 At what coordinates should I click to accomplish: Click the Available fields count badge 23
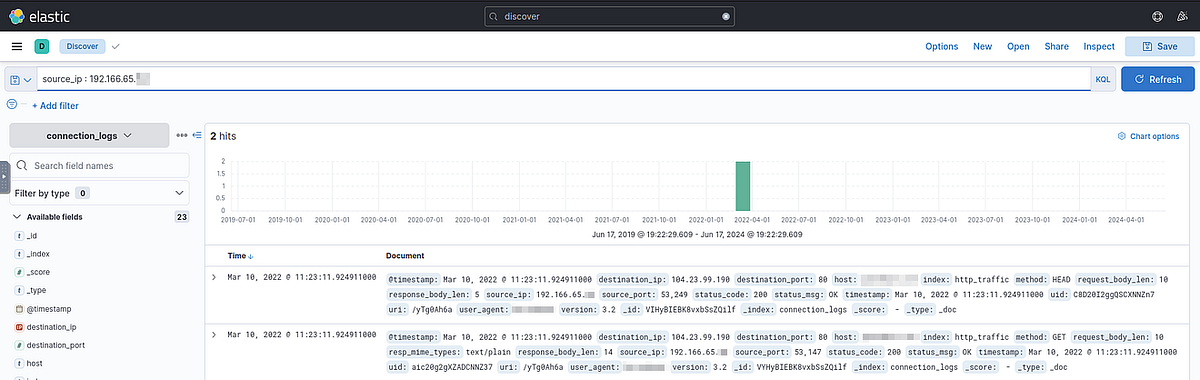tap(182, 217)
